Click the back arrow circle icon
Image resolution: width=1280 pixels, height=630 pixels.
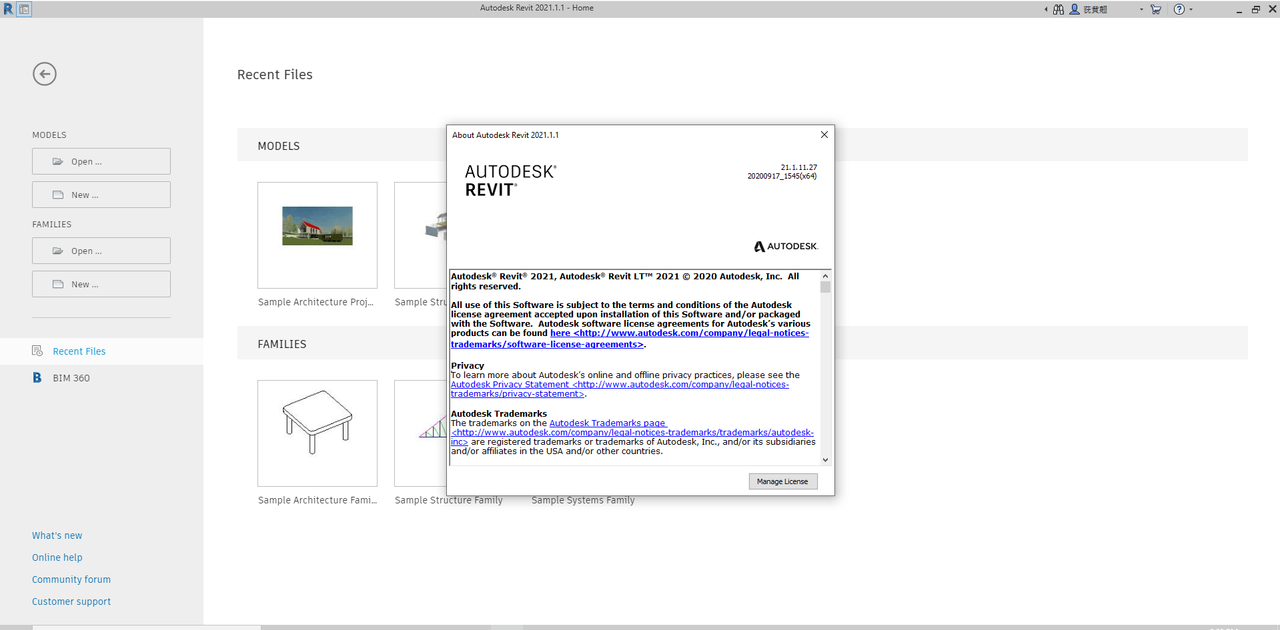(44, 74)
